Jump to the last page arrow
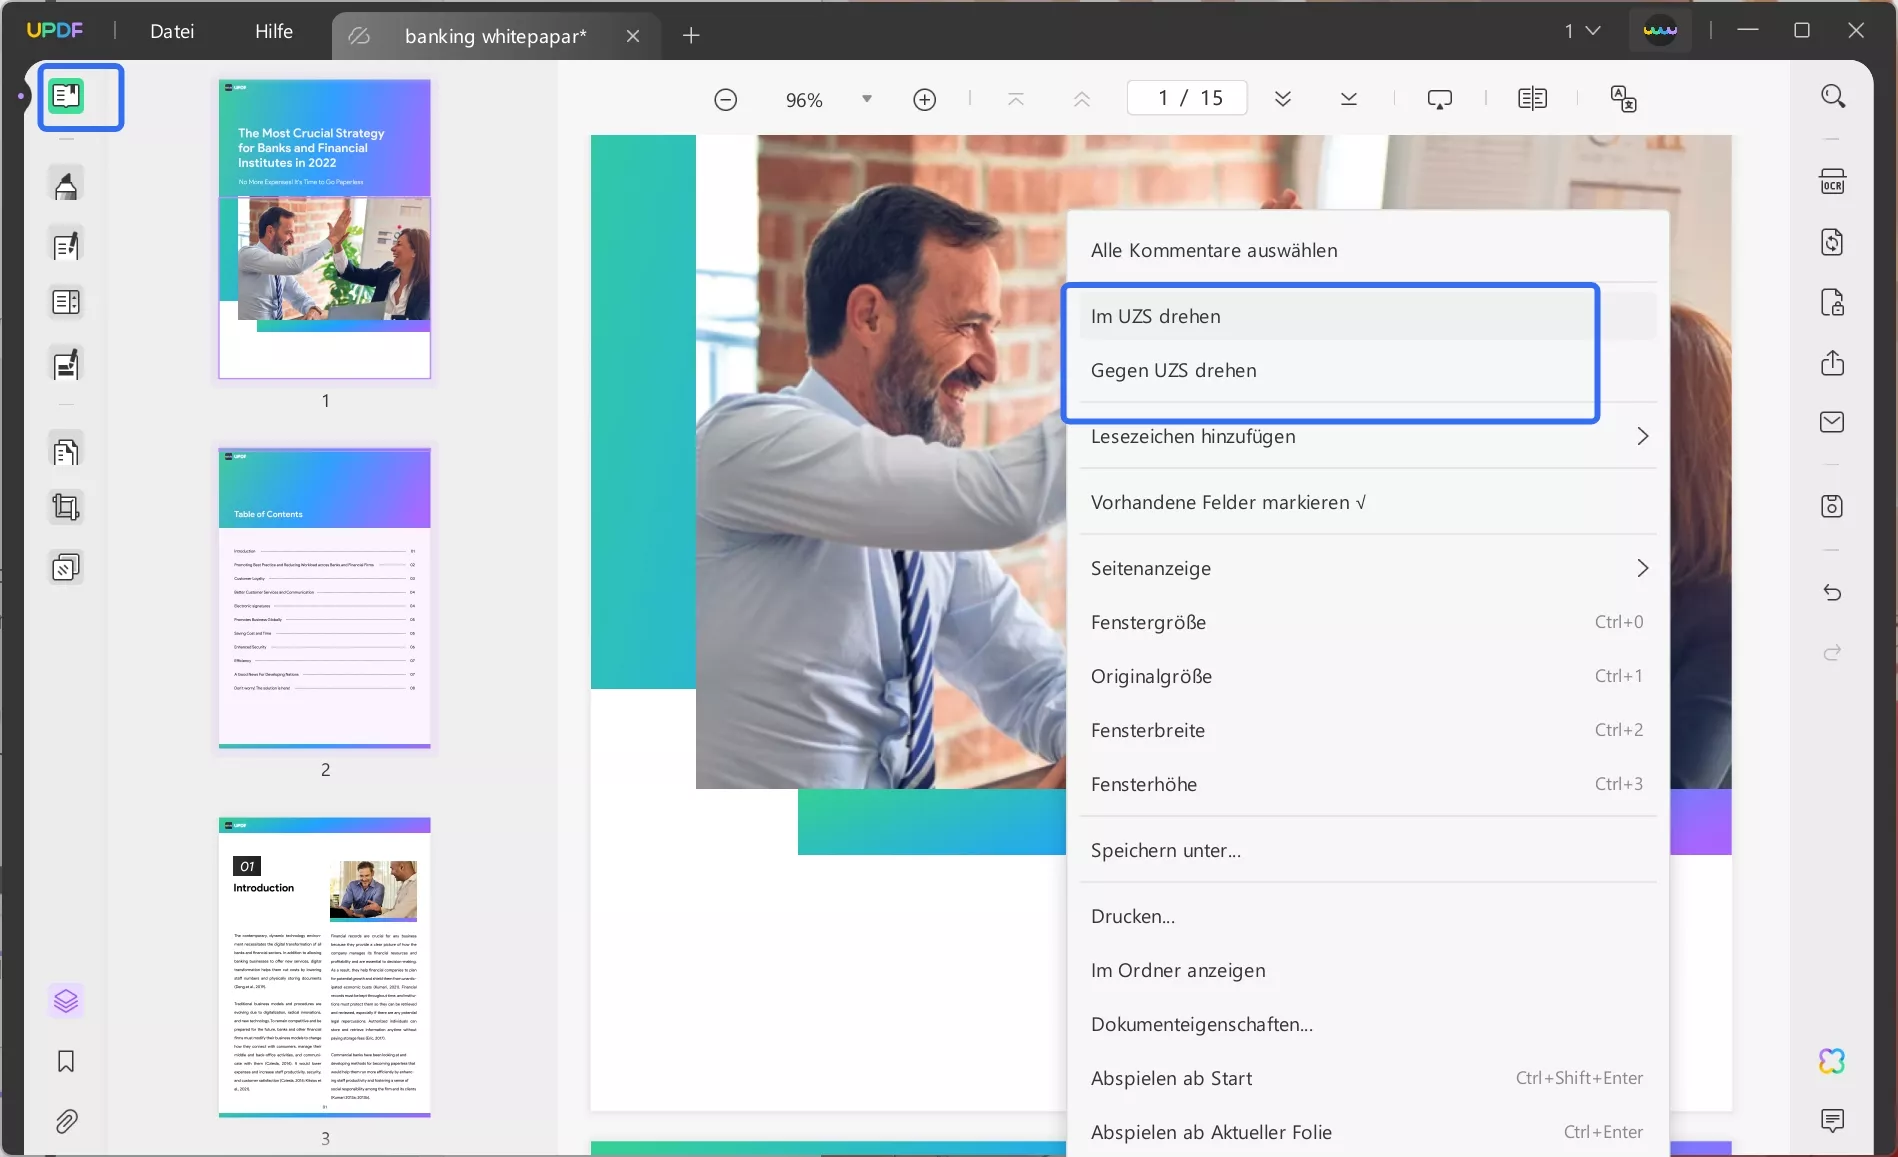This screenshot has width=1898, height=1157. 1349,99
